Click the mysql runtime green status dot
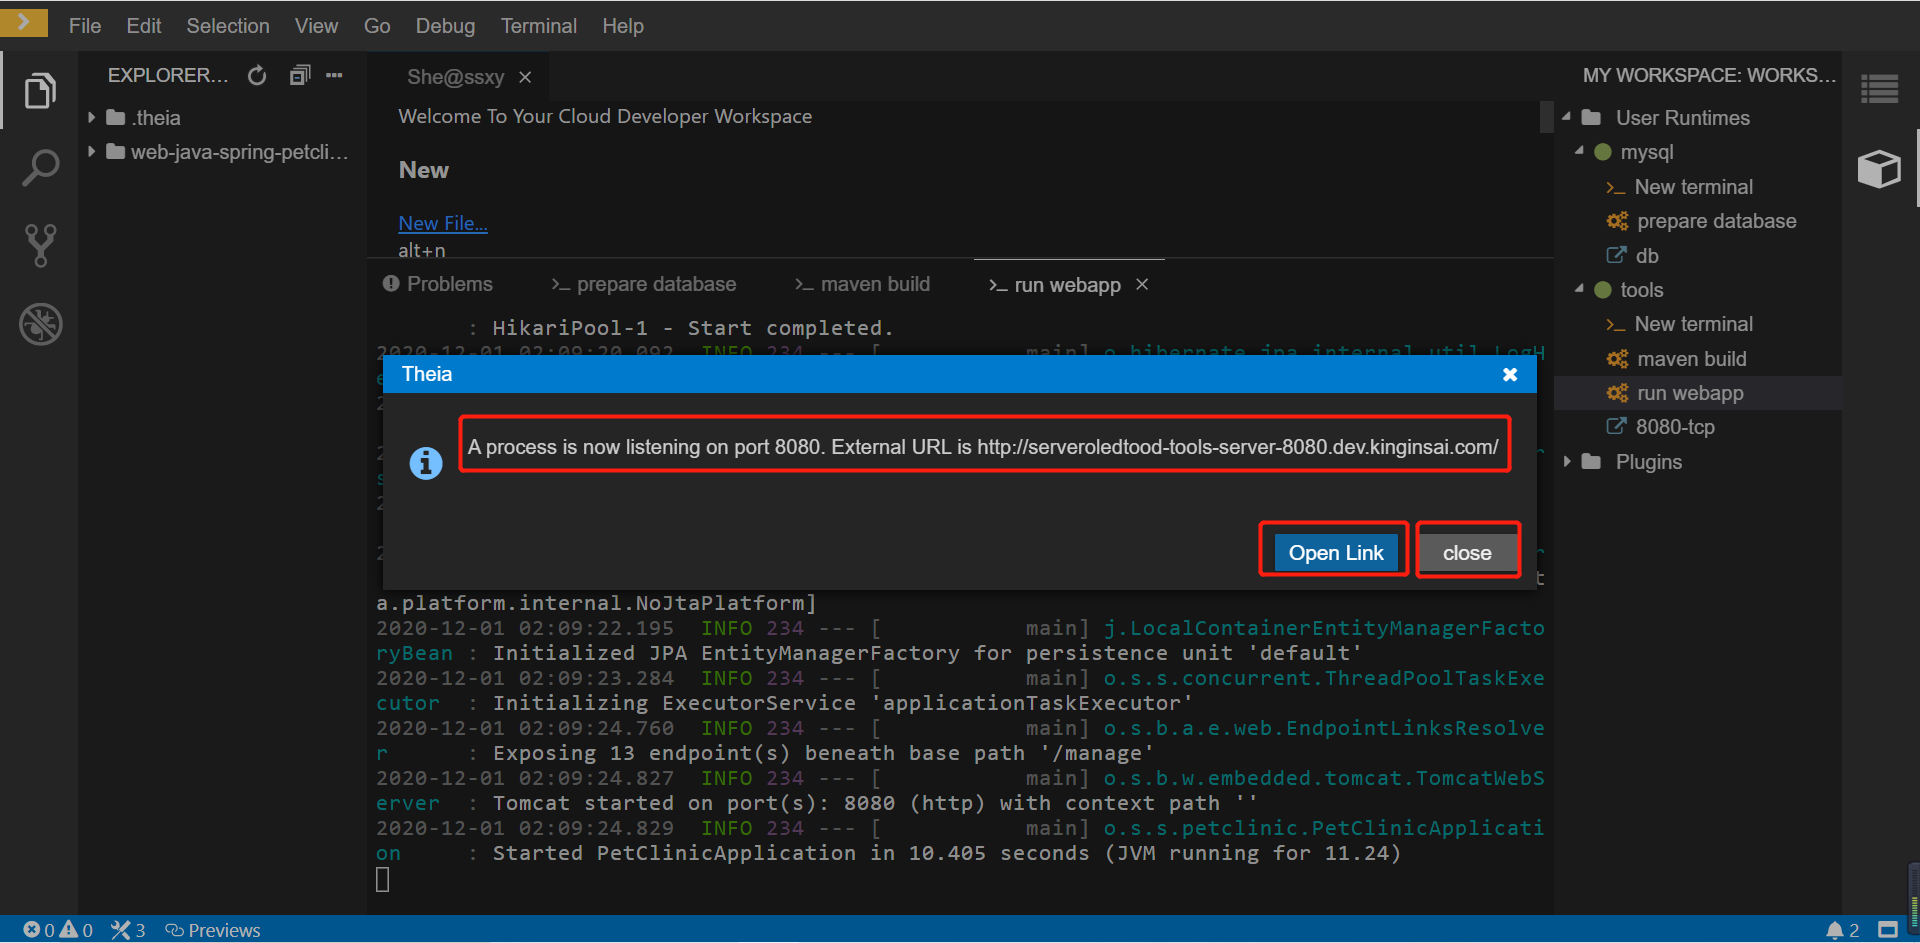Screen dimensions: 1920x943 (1603, 152)
